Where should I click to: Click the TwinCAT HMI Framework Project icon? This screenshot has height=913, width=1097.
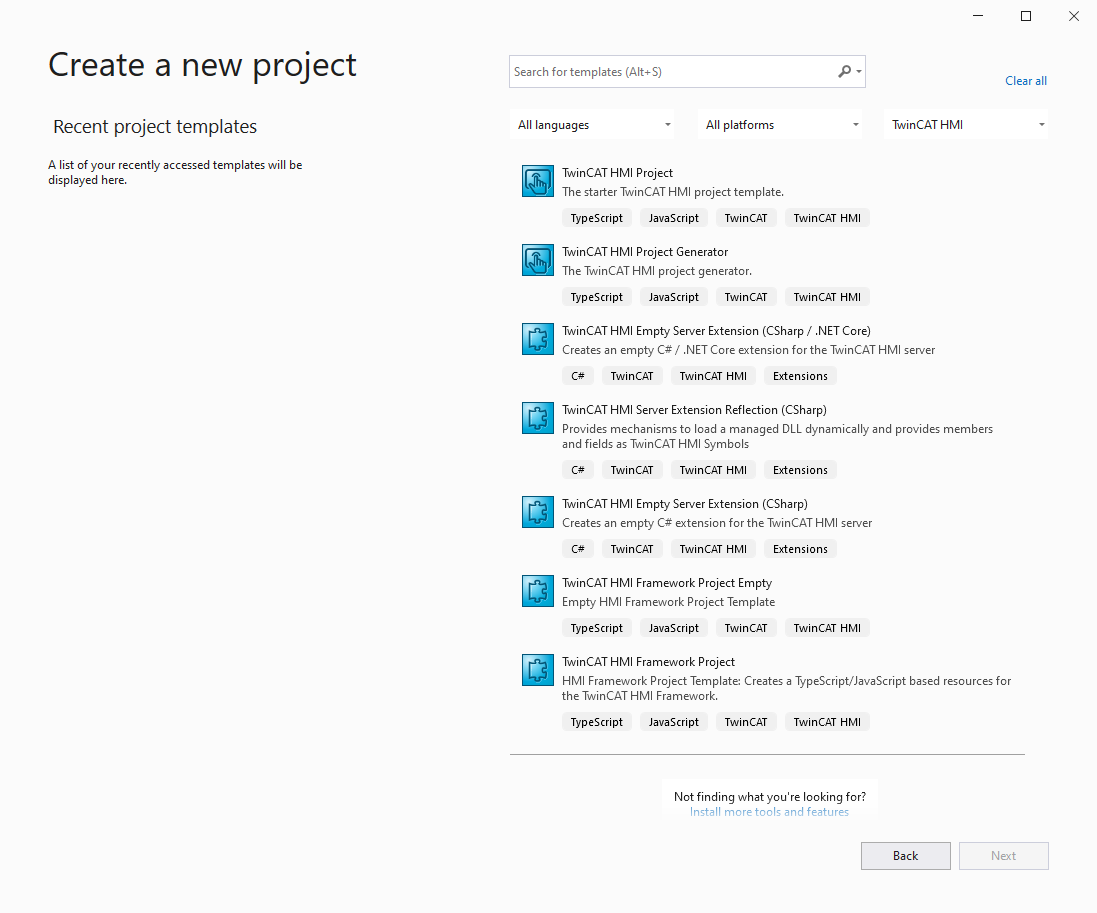537,670
